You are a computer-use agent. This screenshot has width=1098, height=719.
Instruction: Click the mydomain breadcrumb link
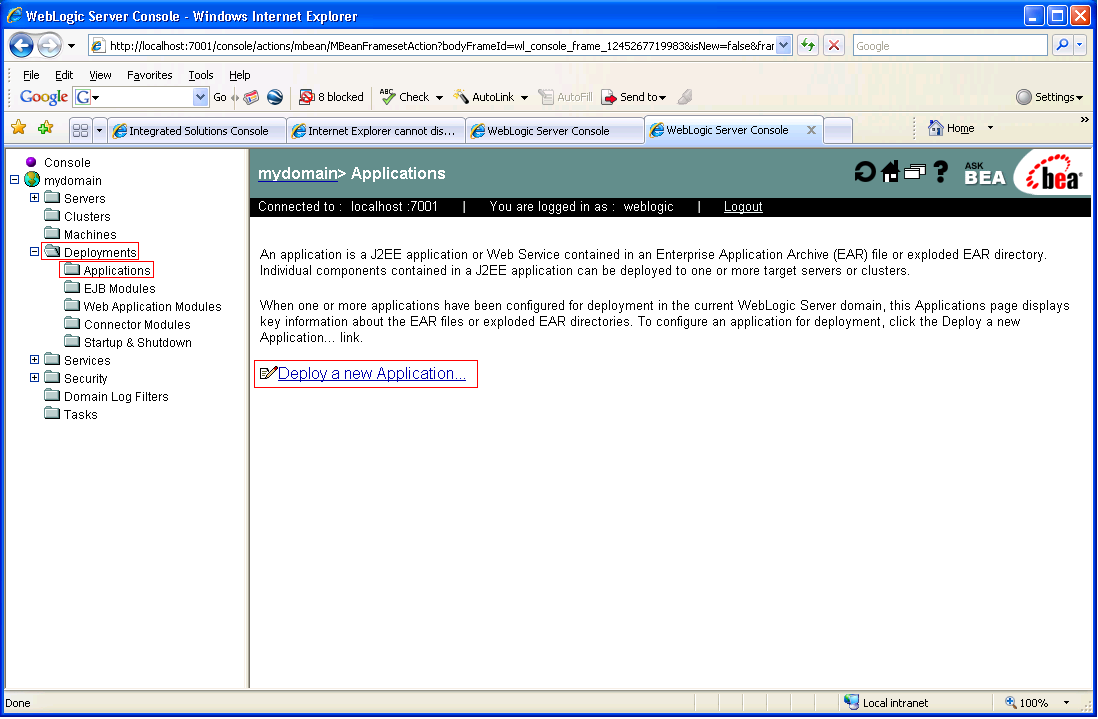click(297, 174)
